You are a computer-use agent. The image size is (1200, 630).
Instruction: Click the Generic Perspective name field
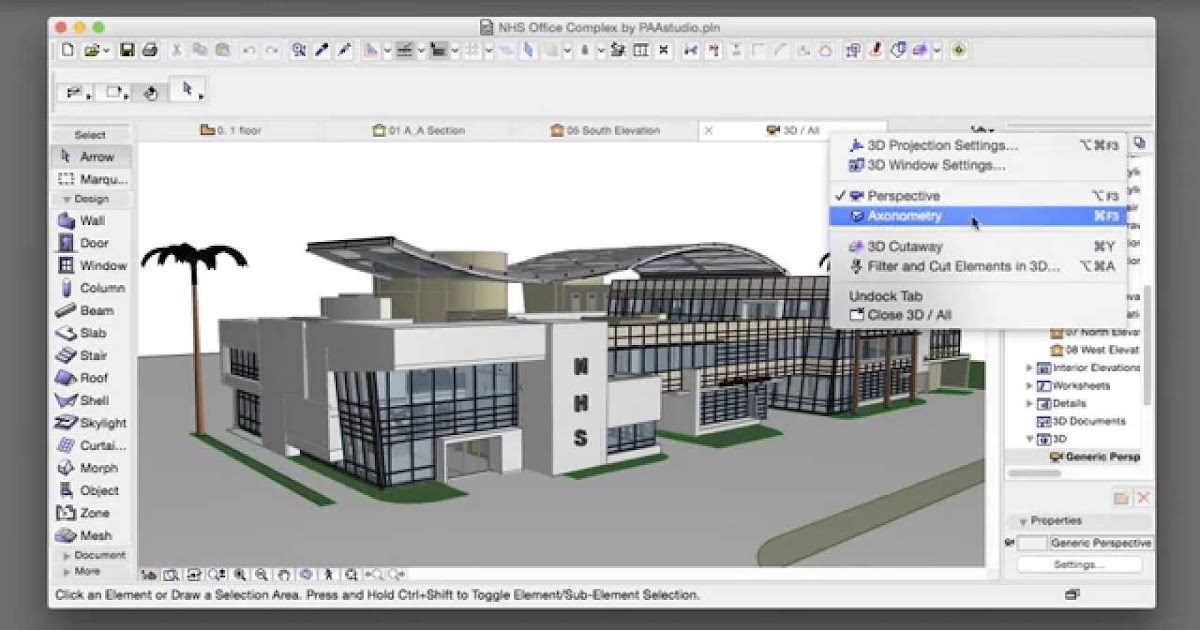pos(1101,543)
